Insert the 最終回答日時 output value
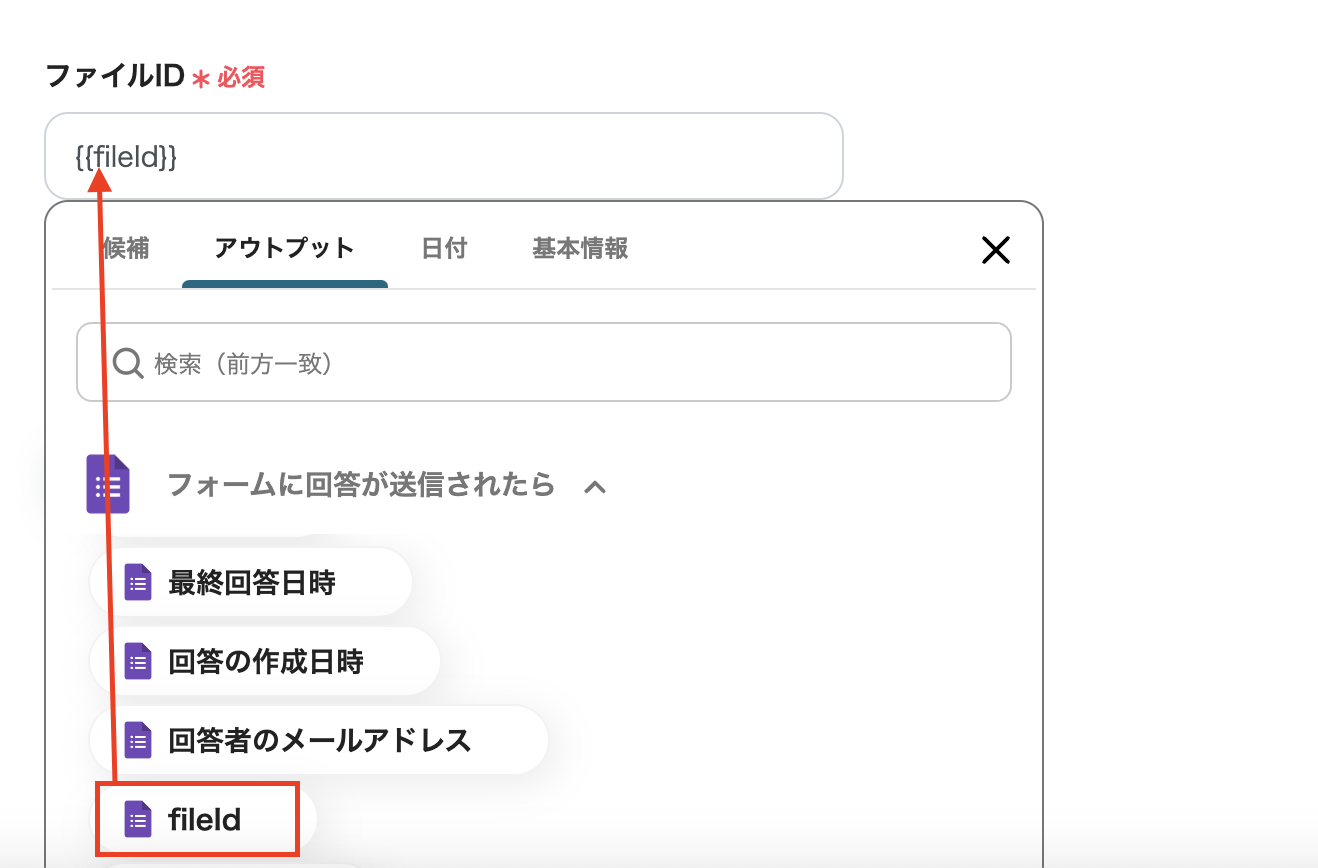The width and height of the screenshot is (1318, 868). (251, 582)
